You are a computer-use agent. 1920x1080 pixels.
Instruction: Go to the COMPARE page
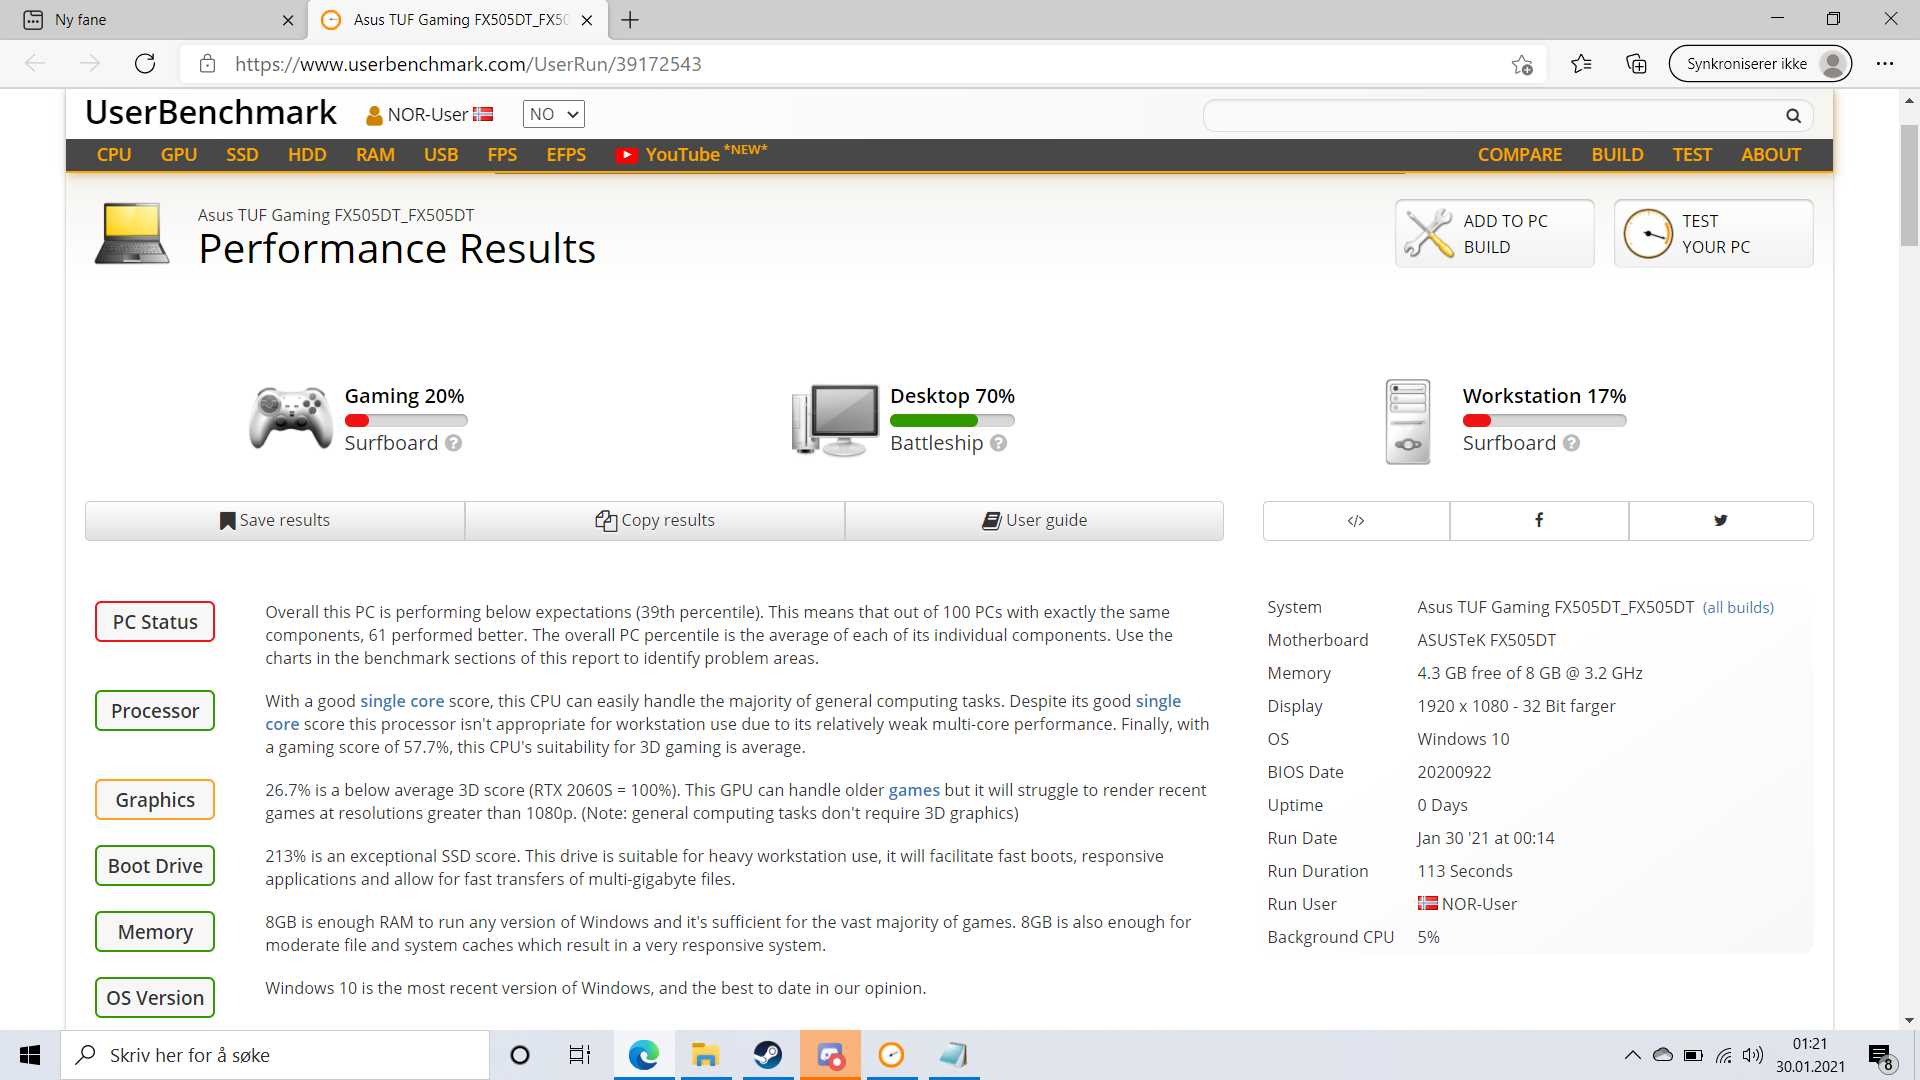tap(1520, 155)
